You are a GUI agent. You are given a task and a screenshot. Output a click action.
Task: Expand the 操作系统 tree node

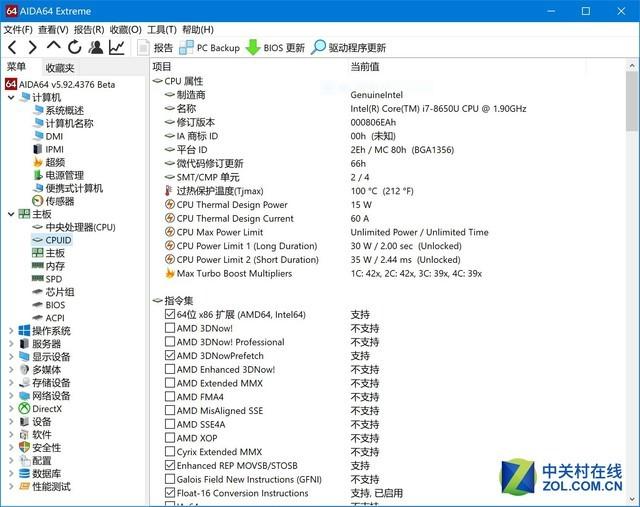pyautogui.click(x=11, y=331)
